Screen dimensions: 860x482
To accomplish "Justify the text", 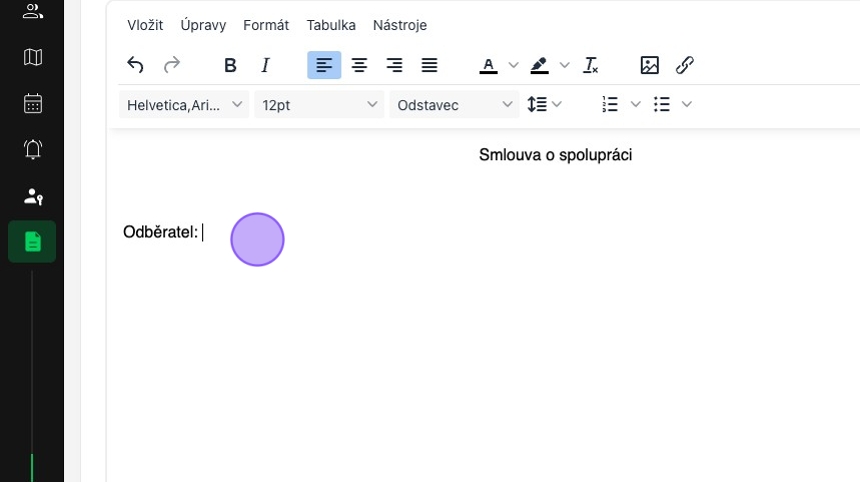I will pos(429,65).
